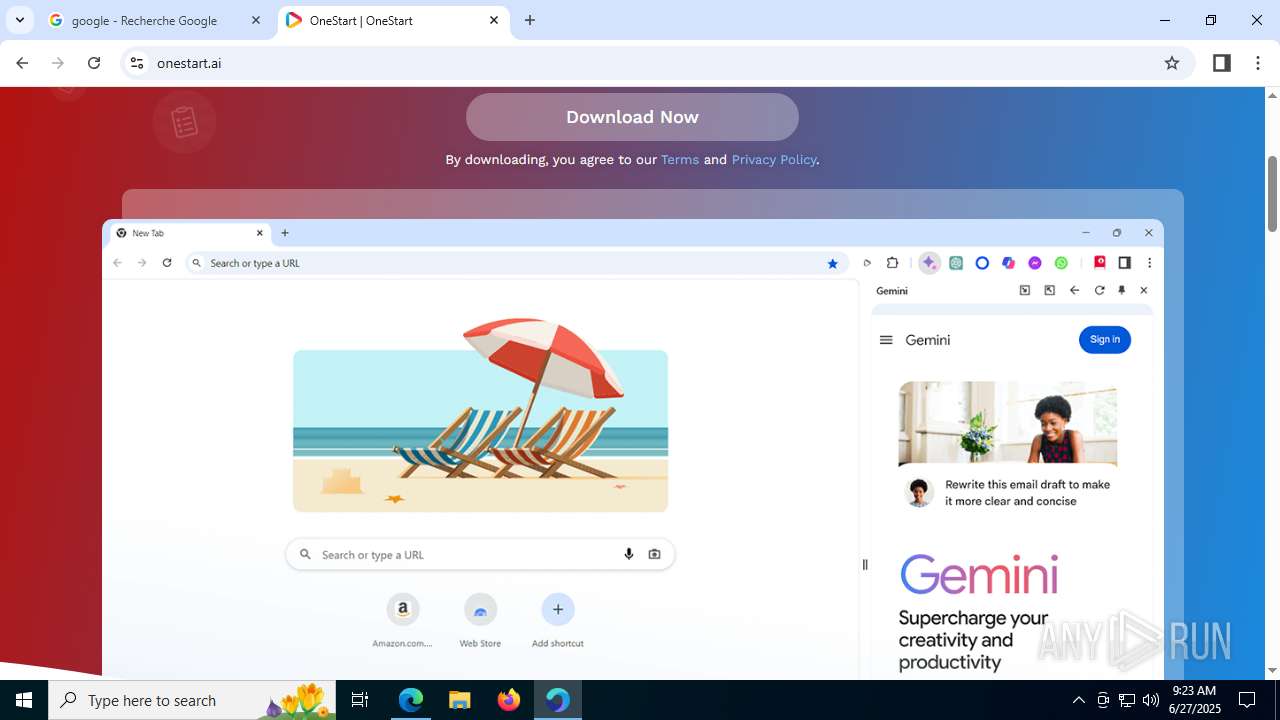
Task: Open a new tab in the main browser
Action: [x=530, y=20]
